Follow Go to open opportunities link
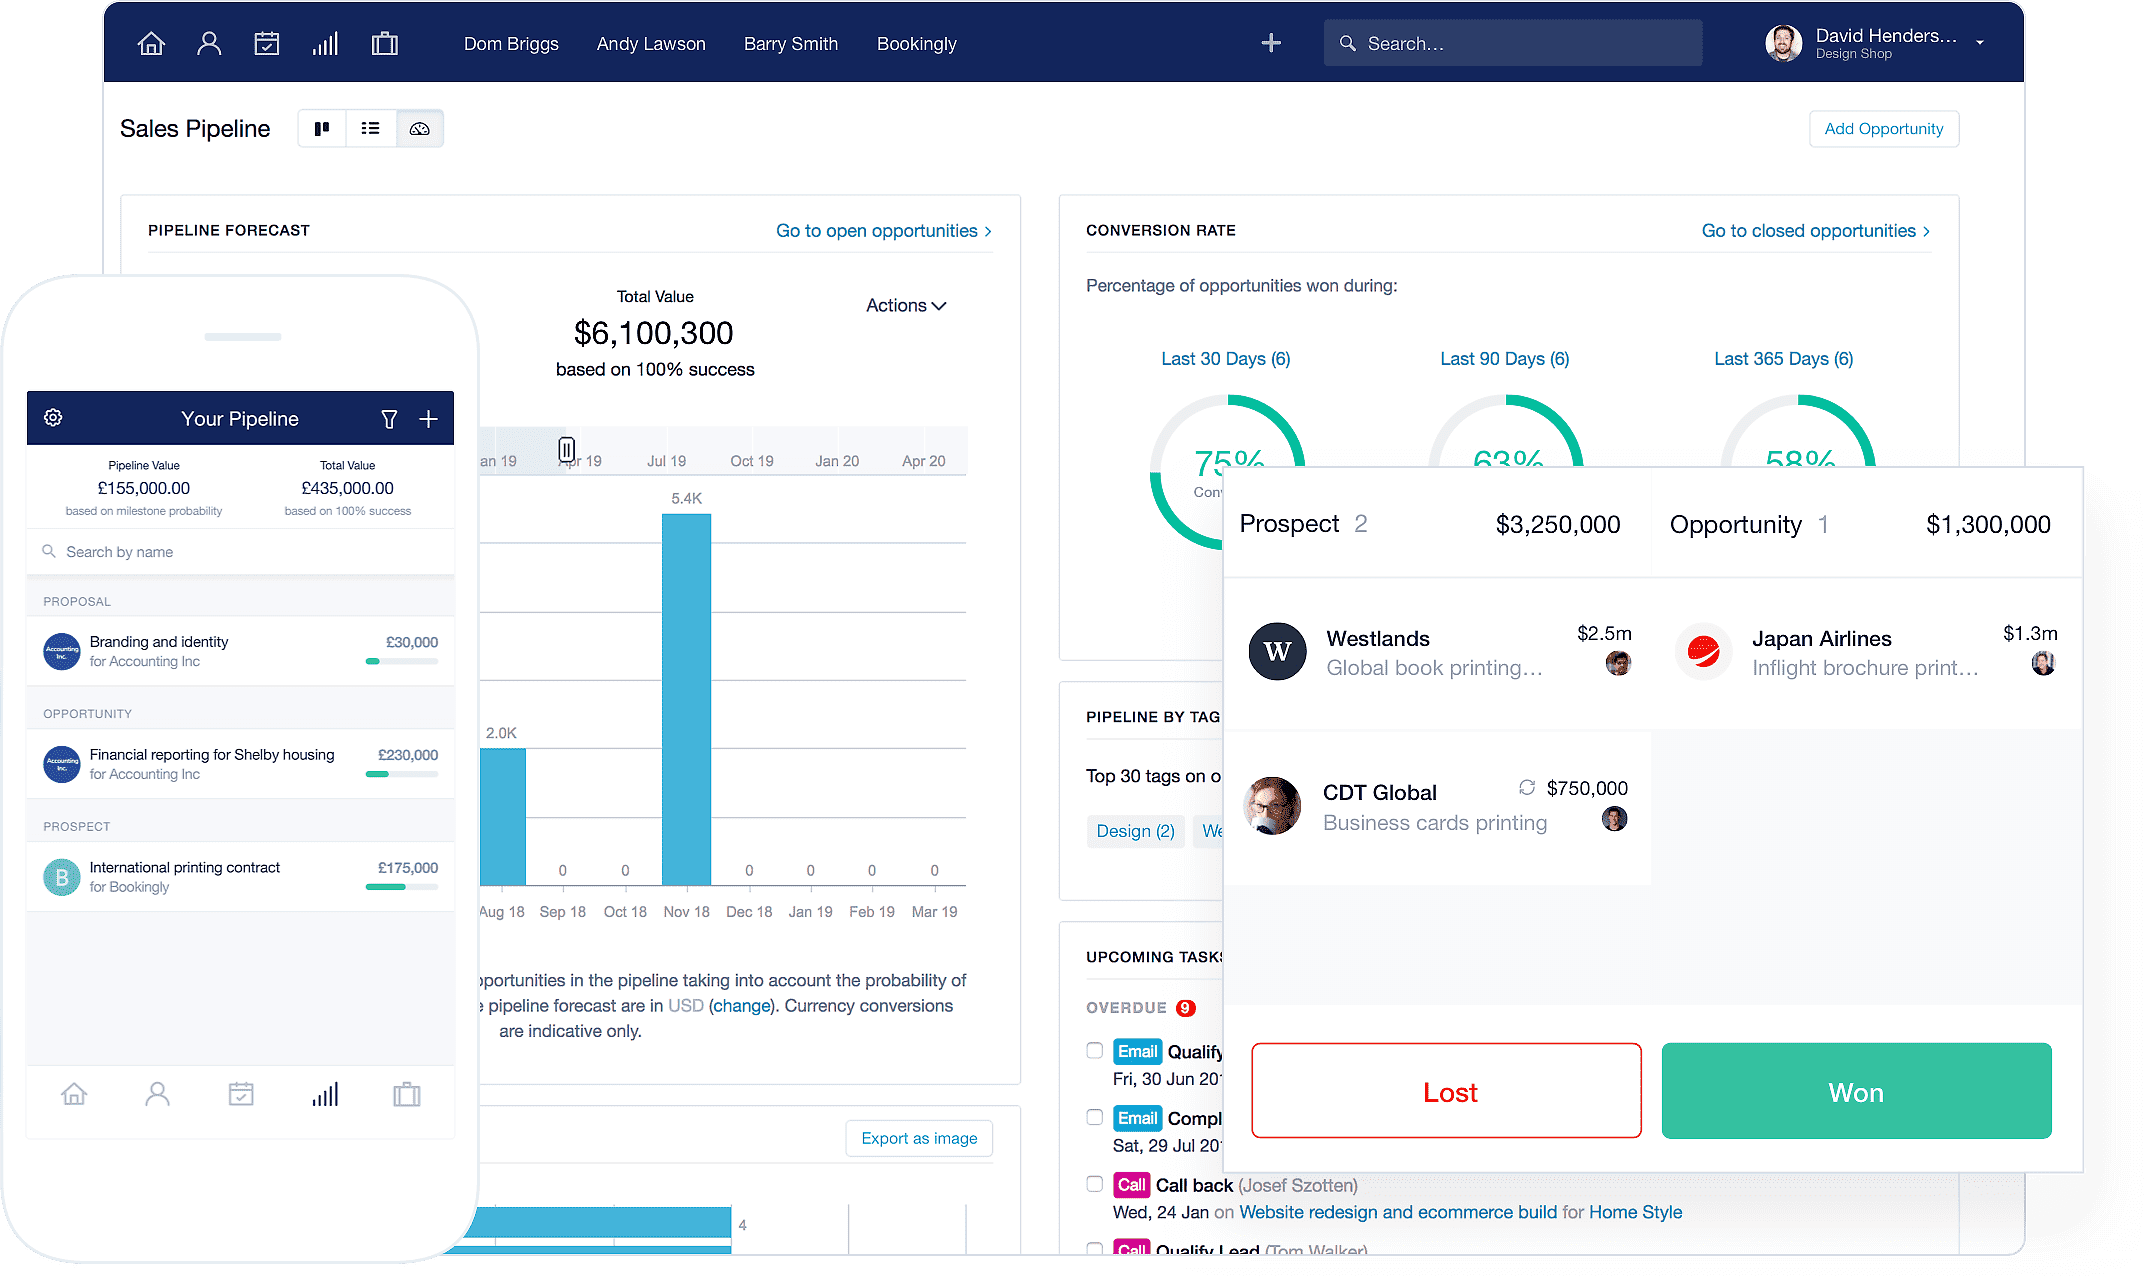The width and height of the screenshot is (2146, 1276). (x=884, y=231)
